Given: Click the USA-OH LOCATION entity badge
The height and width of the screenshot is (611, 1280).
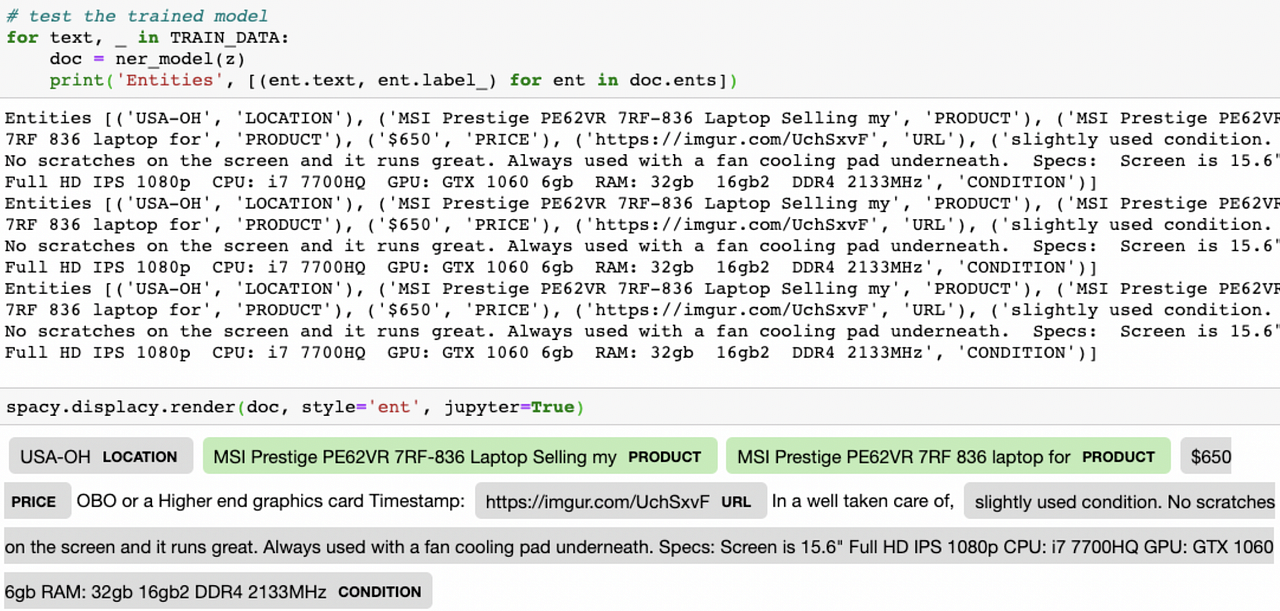Looking at the screenshot, I should [x=99, y=456].
